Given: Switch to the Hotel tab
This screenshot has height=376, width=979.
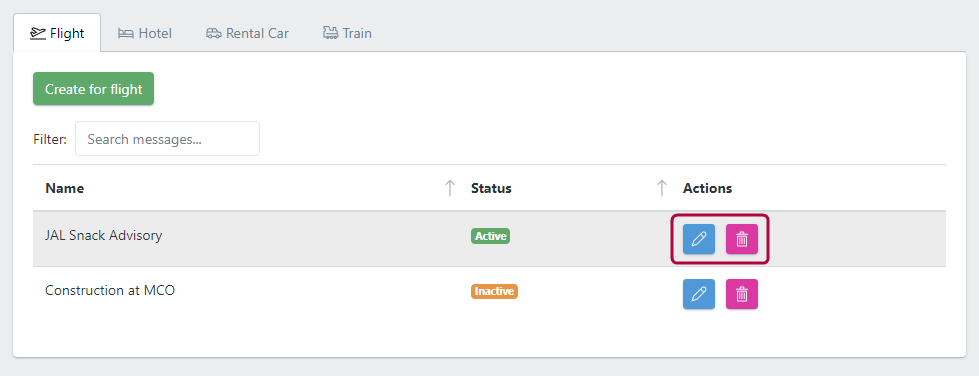Looking at the screenshot, I should pos(145,33).
